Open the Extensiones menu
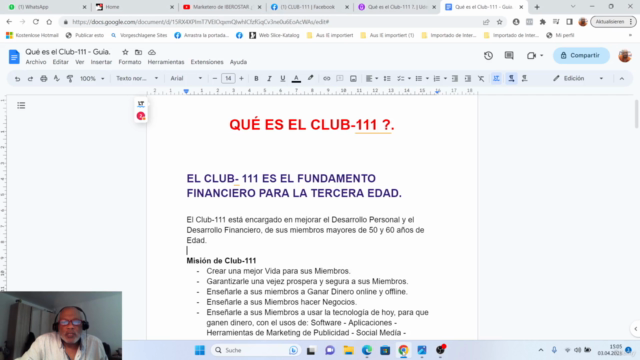640x360 pixels. tap(207, 62)
